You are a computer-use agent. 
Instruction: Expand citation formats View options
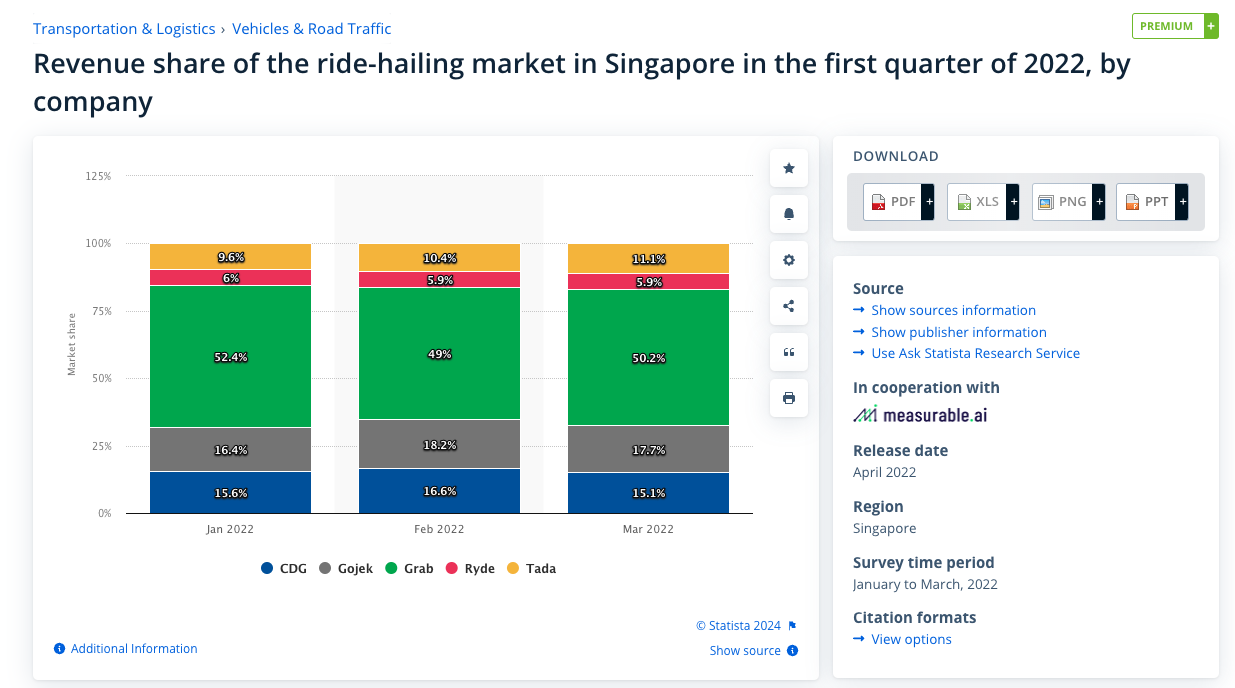pos(911,639)
